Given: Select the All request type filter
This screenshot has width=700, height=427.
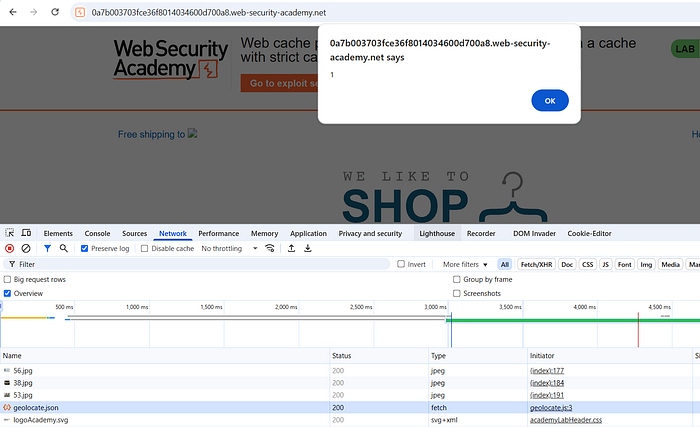Looking at the screenshot, I should pyautogui.click(x=504, y=264).
